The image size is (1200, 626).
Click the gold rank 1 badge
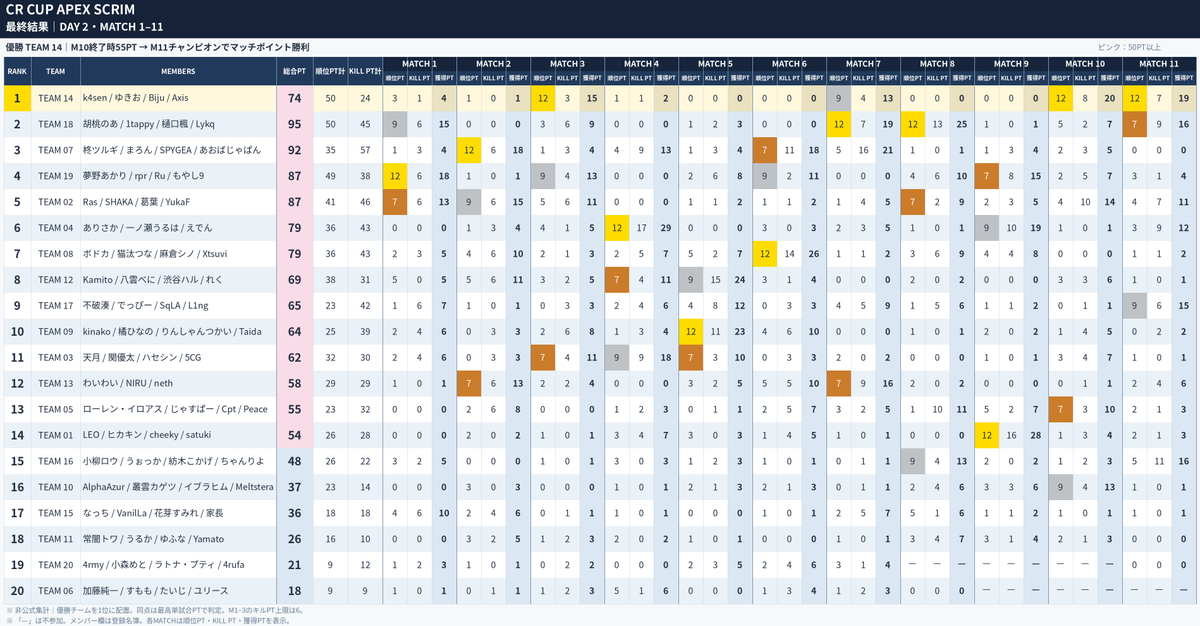[x=17, y=98]
